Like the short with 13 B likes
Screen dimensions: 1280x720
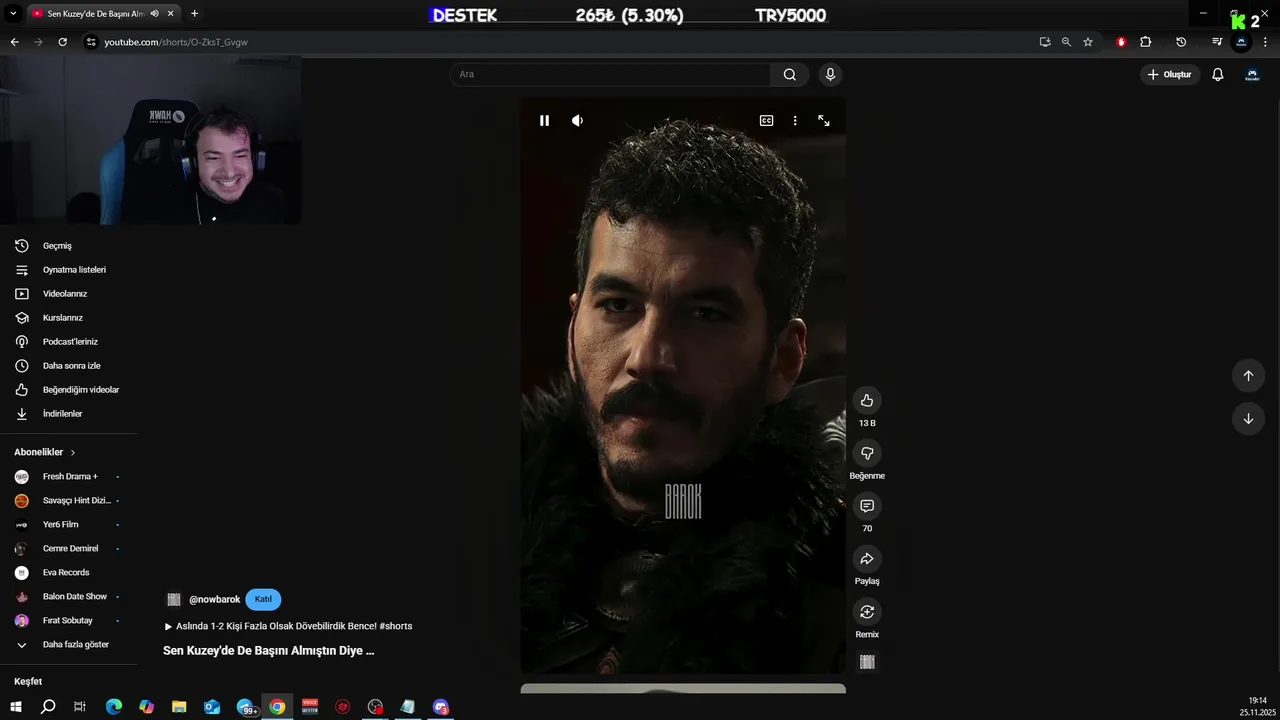click(x=867, y=400)
